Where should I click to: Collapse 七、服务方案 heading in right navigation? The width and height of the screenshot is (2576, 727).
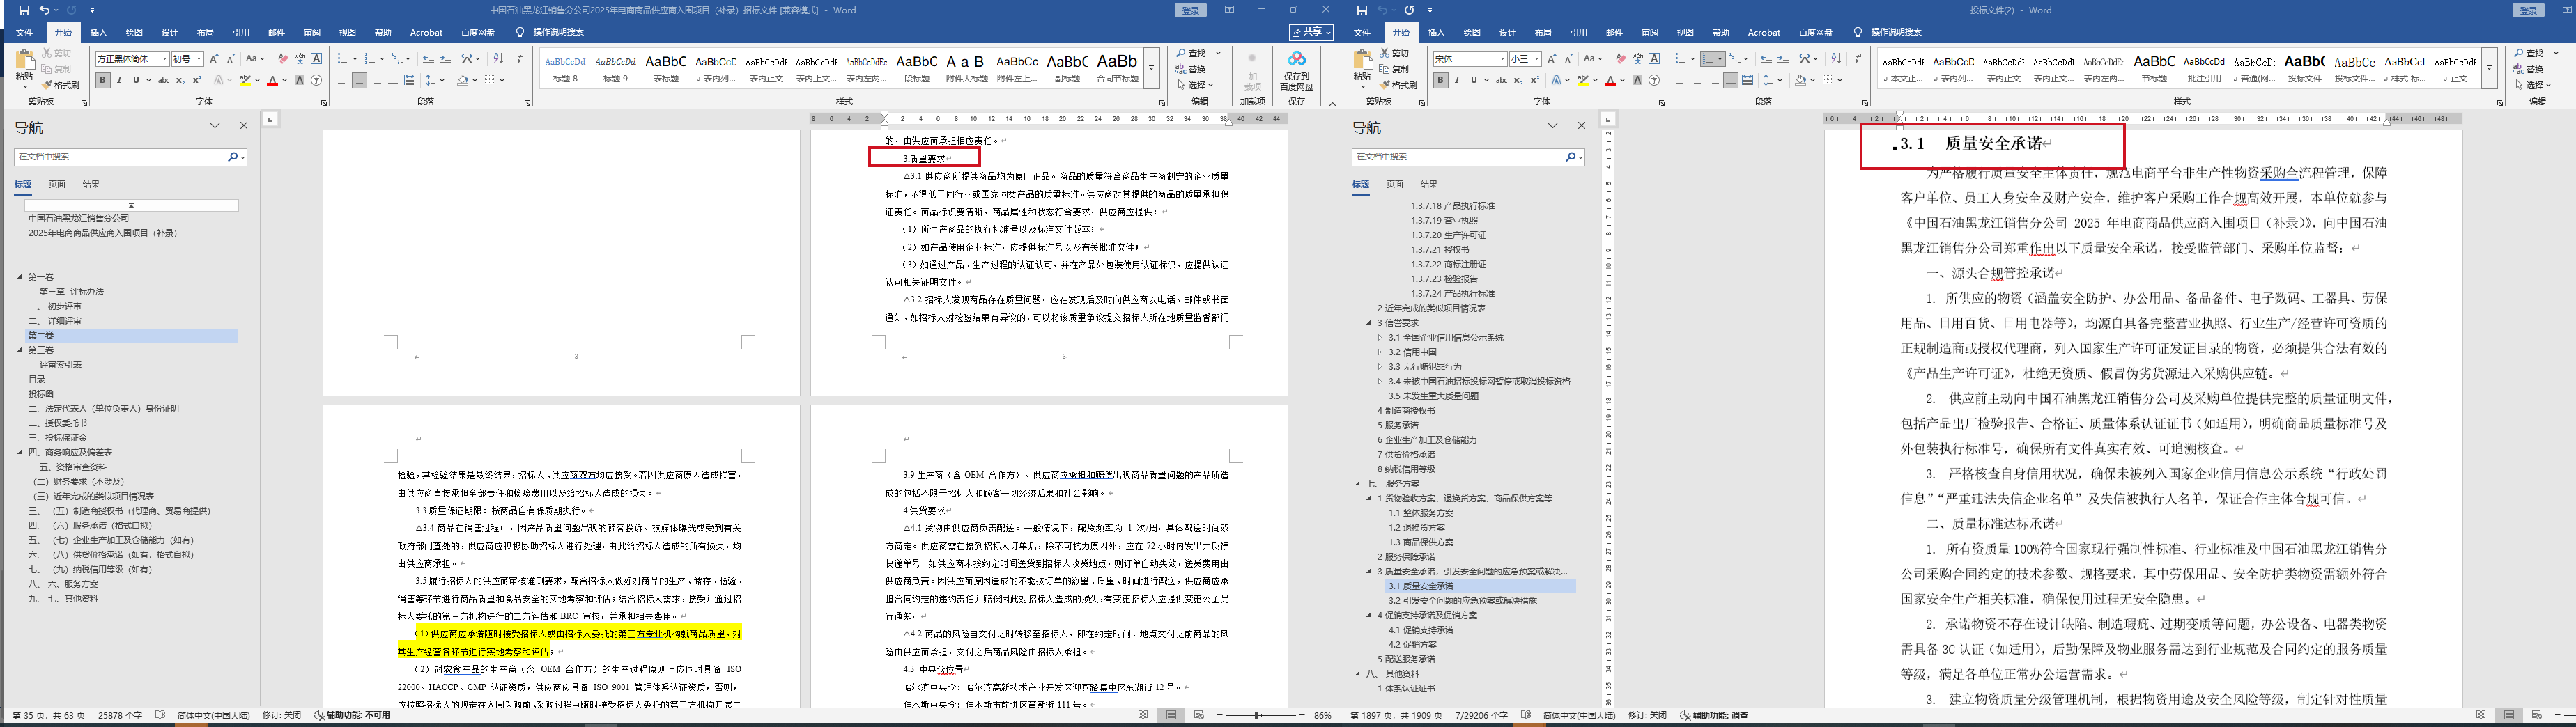point(1358,484)
